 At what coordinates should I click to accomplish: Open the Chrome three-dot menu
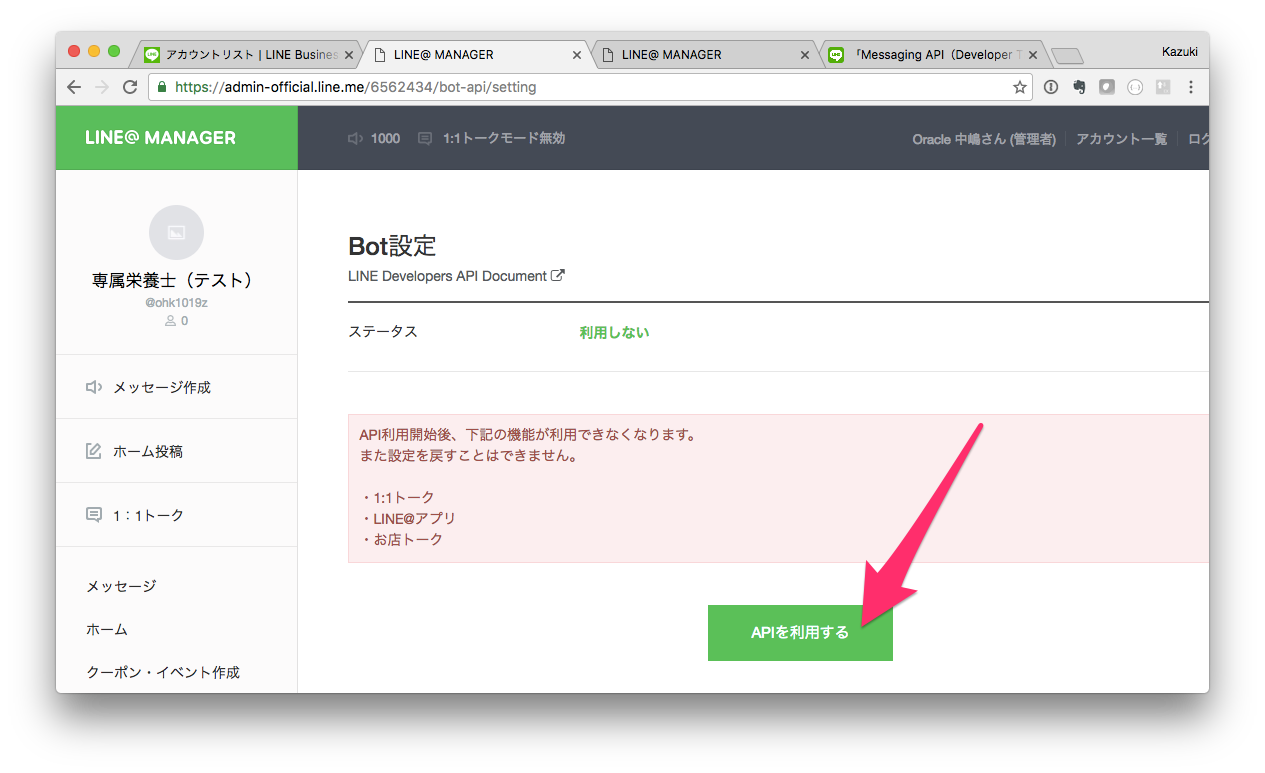(1191, 87)
